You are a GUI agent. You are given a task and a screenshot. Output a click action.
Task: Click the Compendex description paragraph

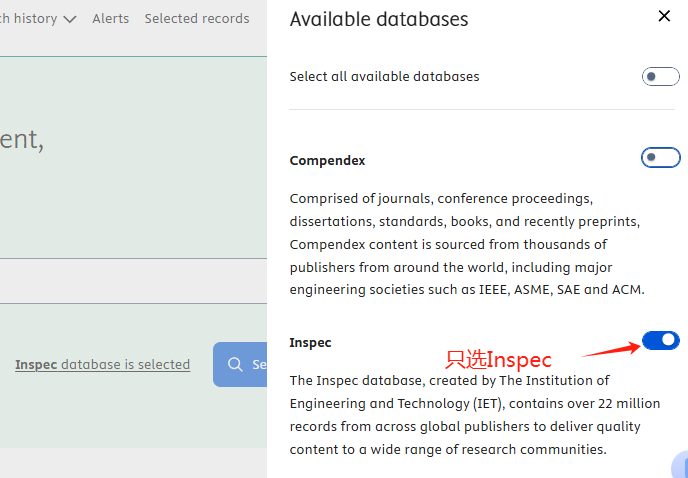pyautogui.click(x=467, y=244)
